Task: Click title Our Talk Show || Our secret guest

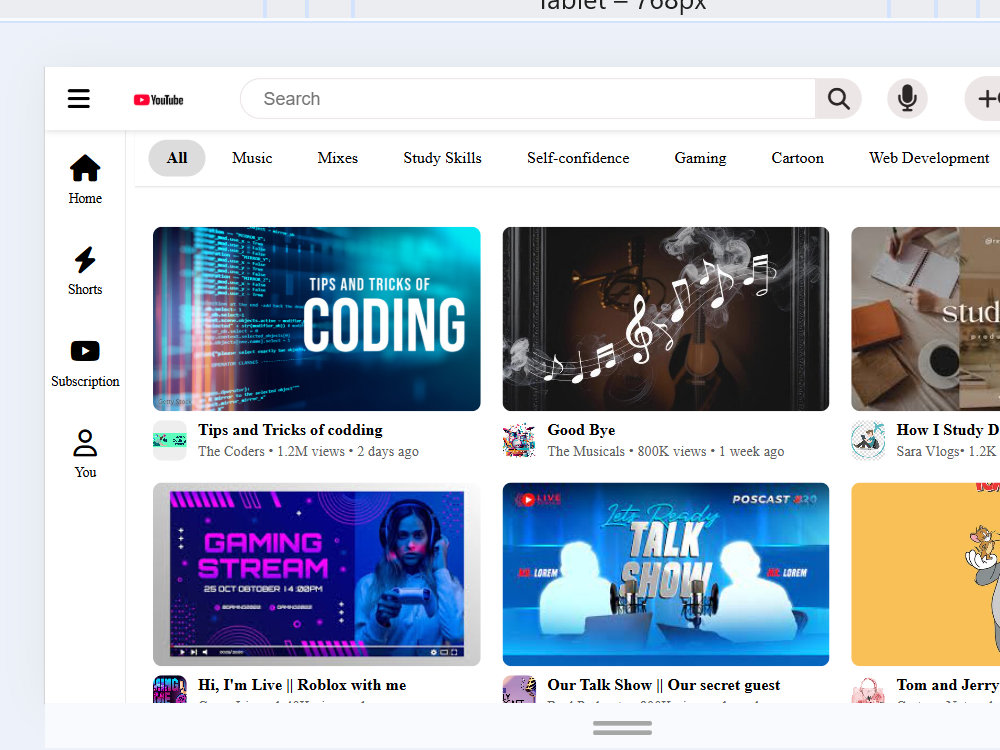Action: pyautogui.click(x=663, y=685)
